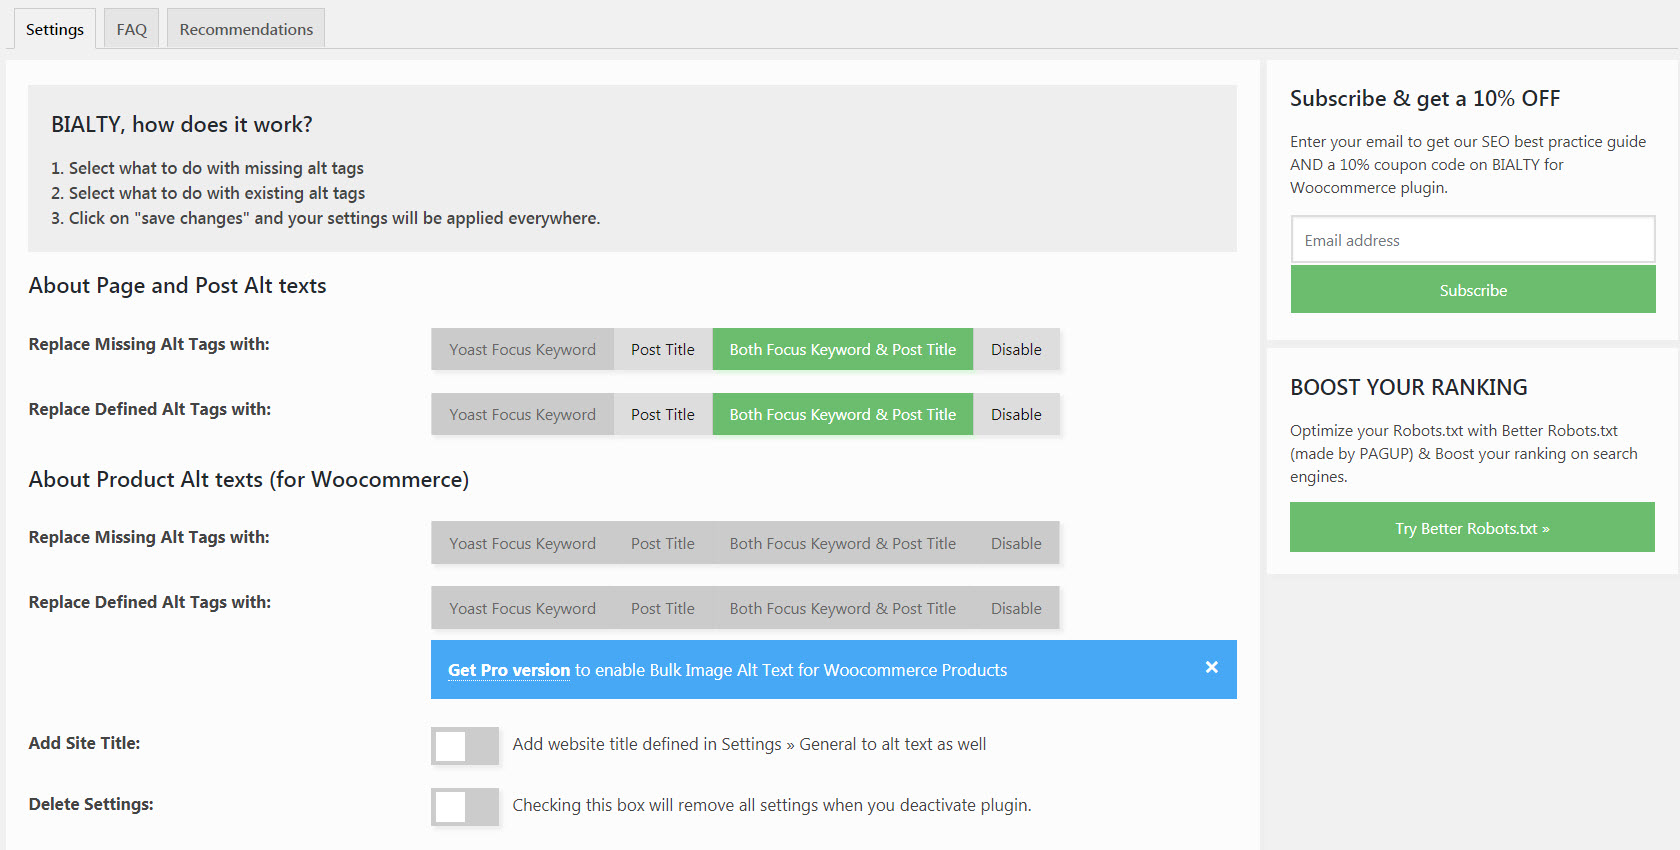Image resolution: width=1680 pixels, height=850 pixels.
Task: Set page defined alt tags to Yoast Focus Keyword
Action: [x=522, y=415]
